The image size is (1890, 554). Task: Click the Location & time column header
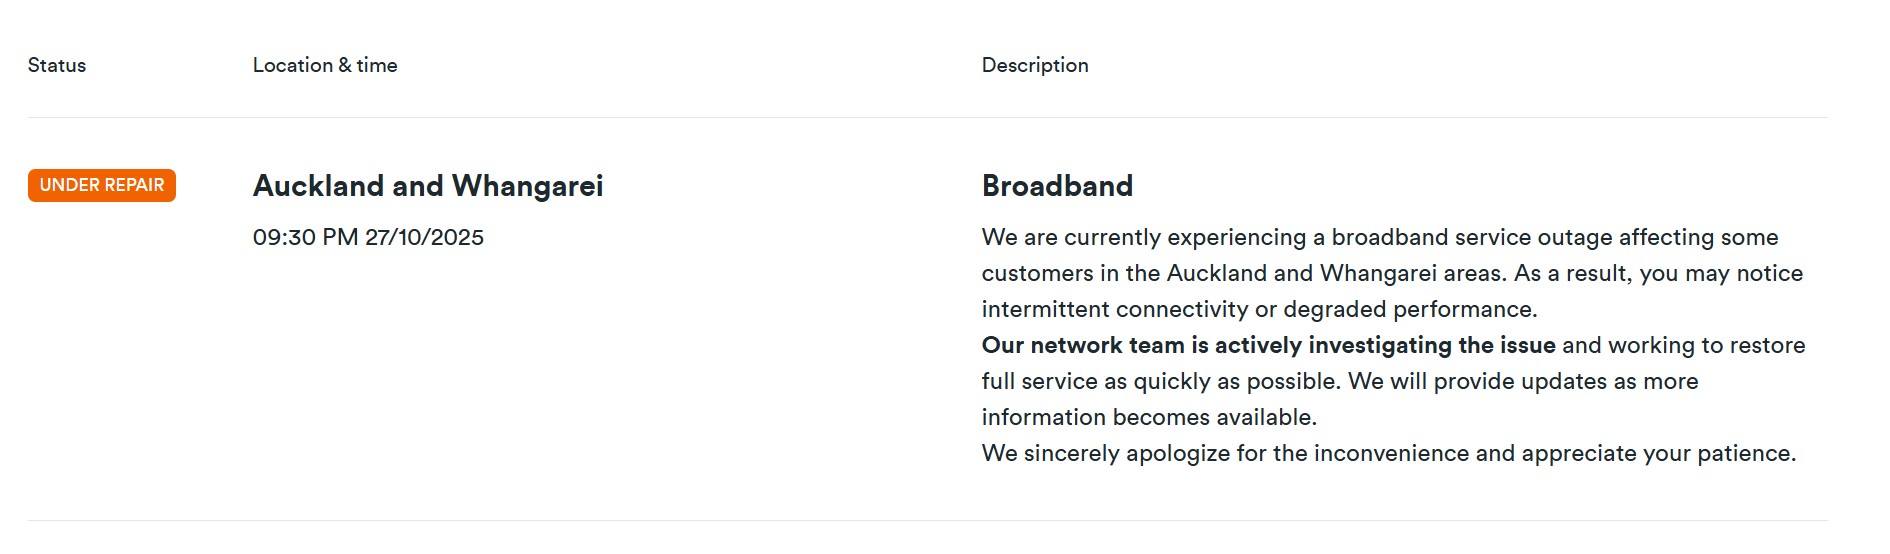325,65
